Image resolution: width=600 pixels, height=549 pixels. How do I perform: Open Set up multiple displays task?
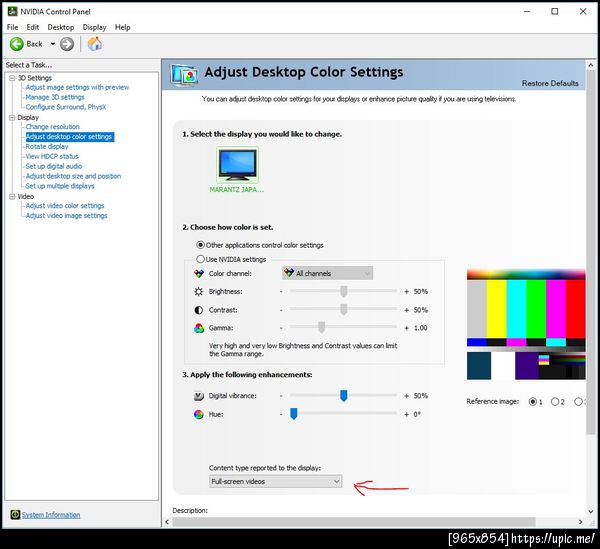(x=60, y=186)
